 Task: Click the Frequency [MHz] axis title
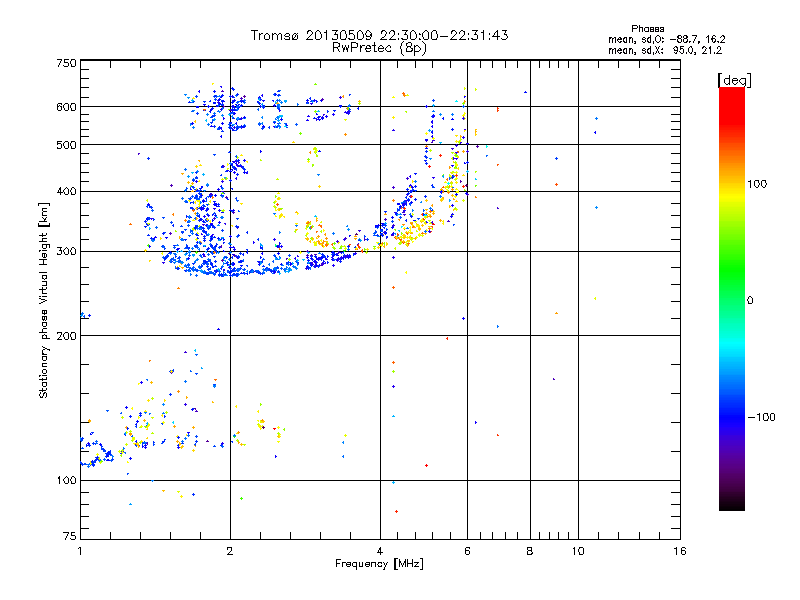(379, 564)
